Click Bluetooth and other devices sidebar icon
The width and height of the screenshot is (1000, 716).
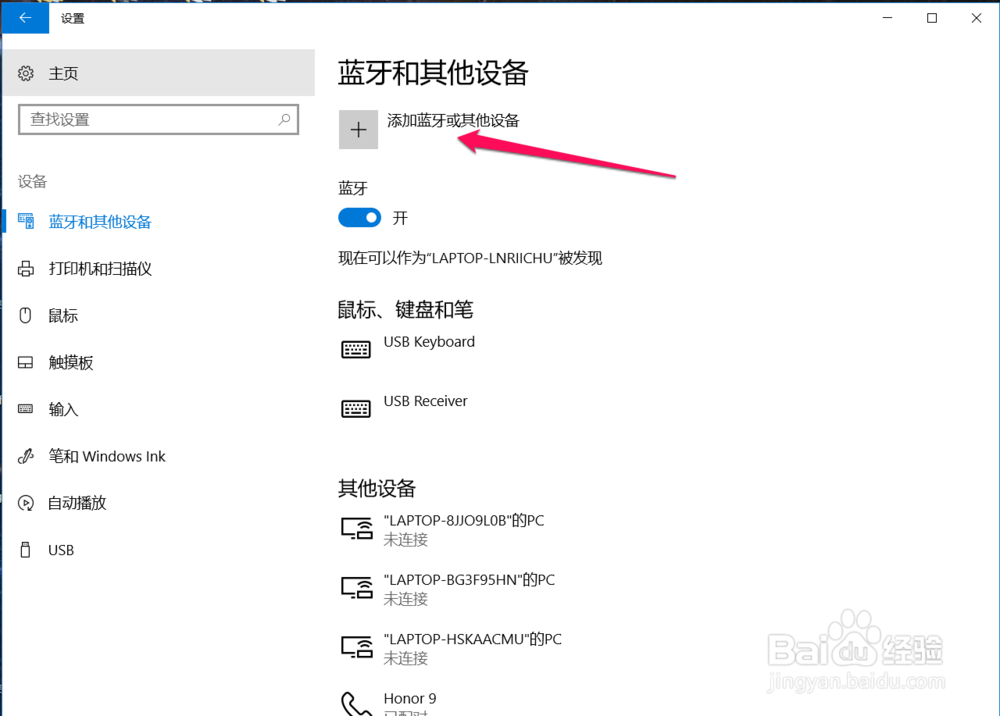click(x=26, y=221)
